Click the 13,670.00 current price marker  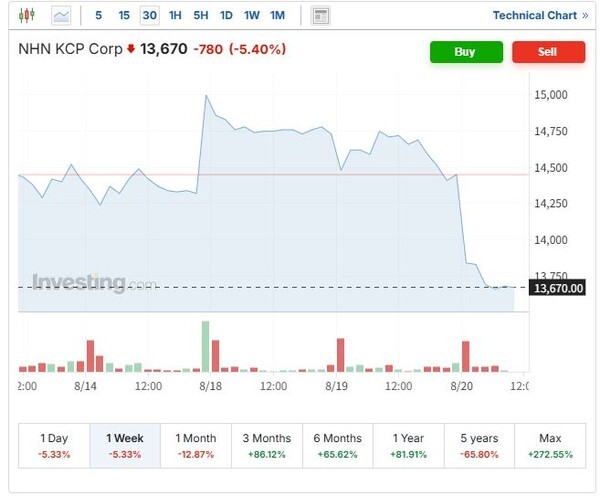click(558, 288)
